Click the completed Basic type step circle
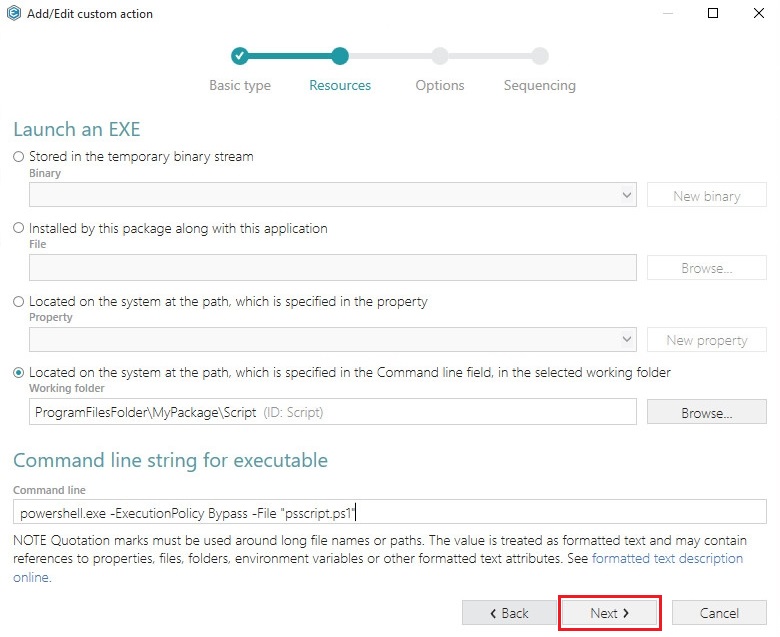 (x=240, y=56)
